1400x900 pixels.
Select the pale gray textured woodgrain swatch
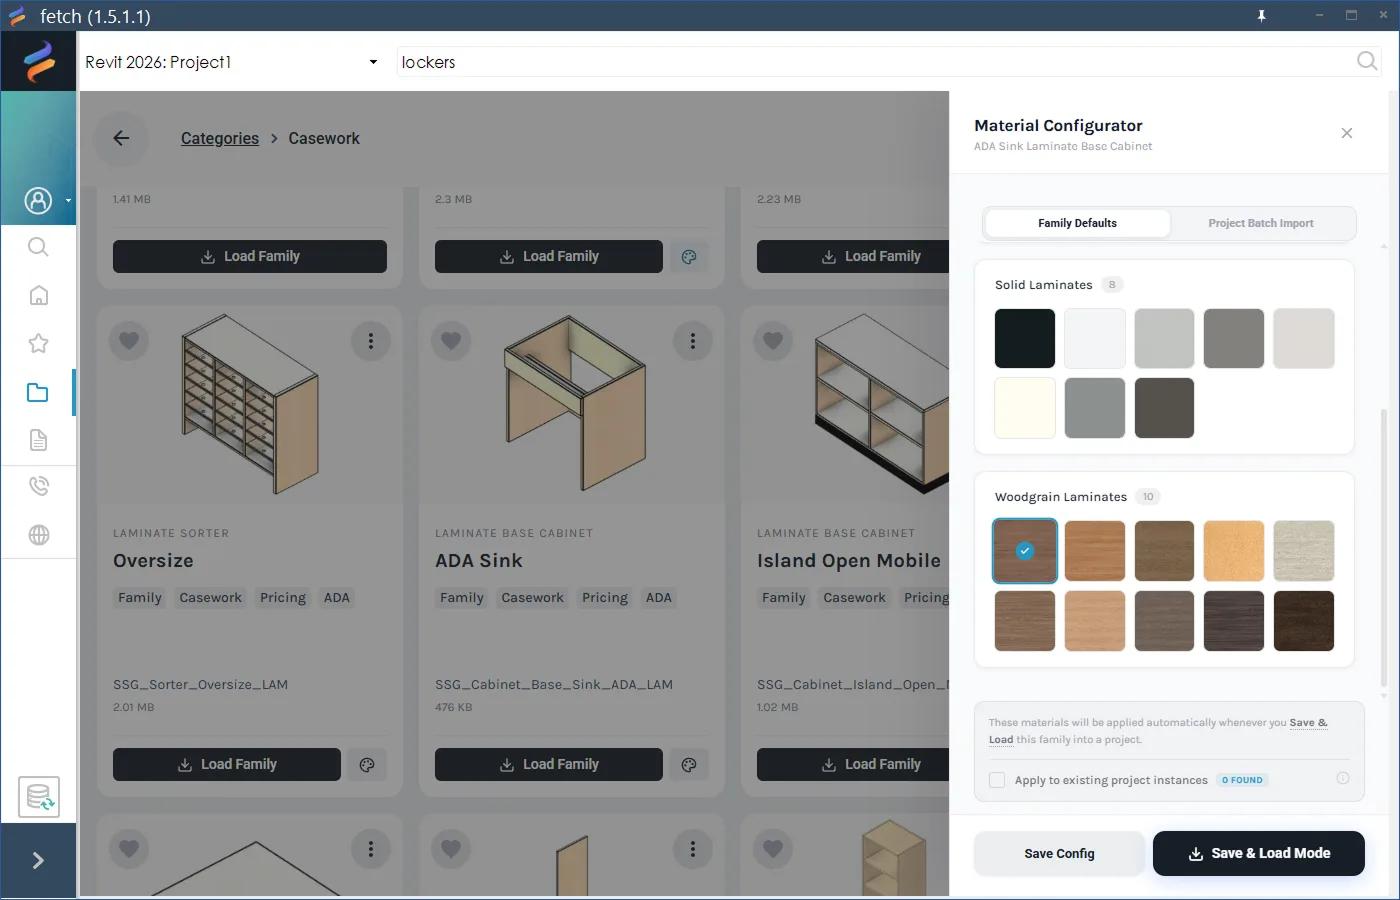1304,551
